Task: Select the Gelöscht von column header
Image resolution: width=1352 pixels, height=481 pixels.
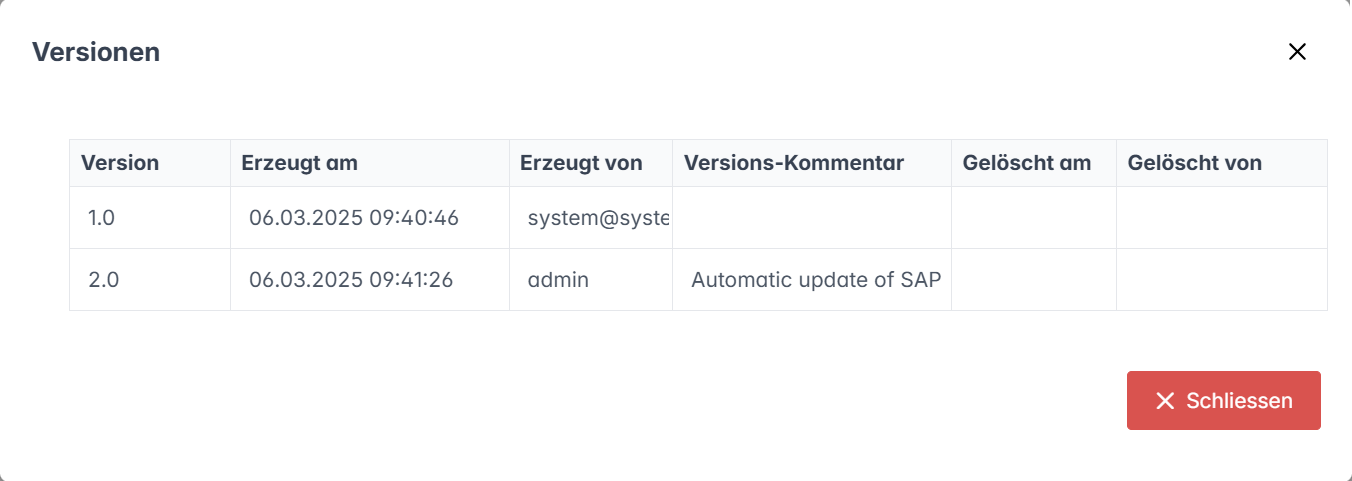Action: (1194, 163)
